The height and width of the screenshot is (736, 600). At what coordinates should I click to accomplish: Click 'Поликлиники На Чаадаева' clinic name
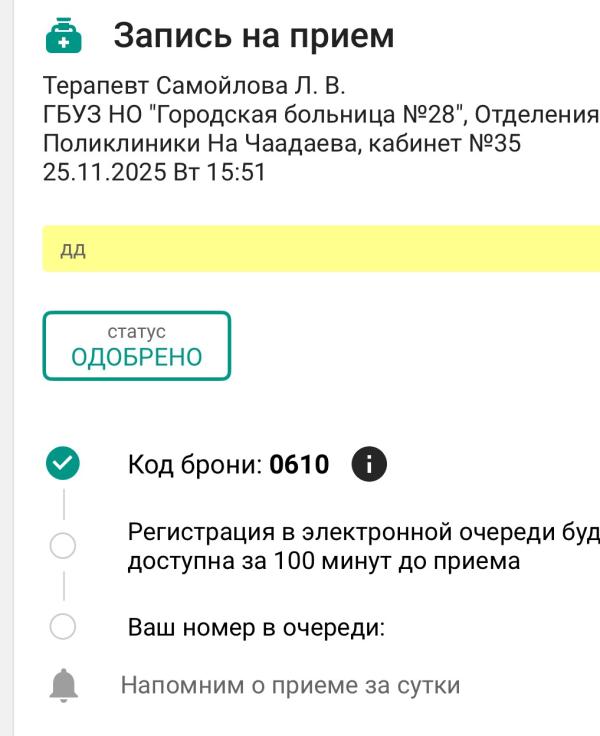point(197,143)
